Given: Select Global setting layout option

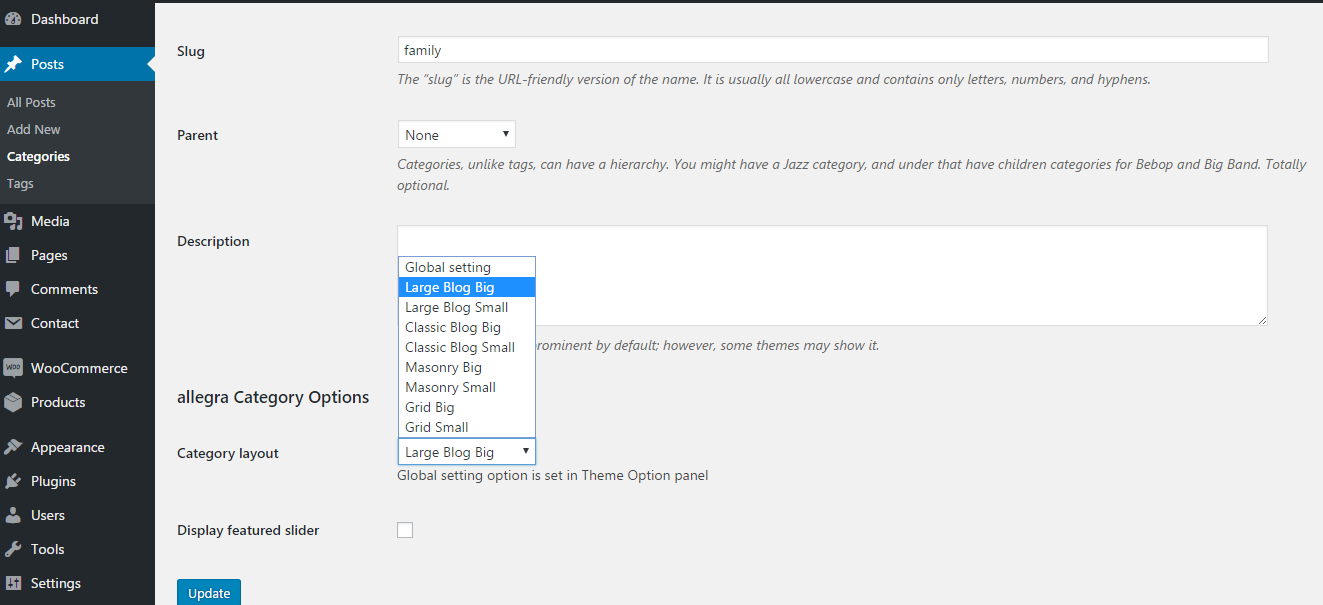Looking at the screenshot, I should click(x=447, y=267).
